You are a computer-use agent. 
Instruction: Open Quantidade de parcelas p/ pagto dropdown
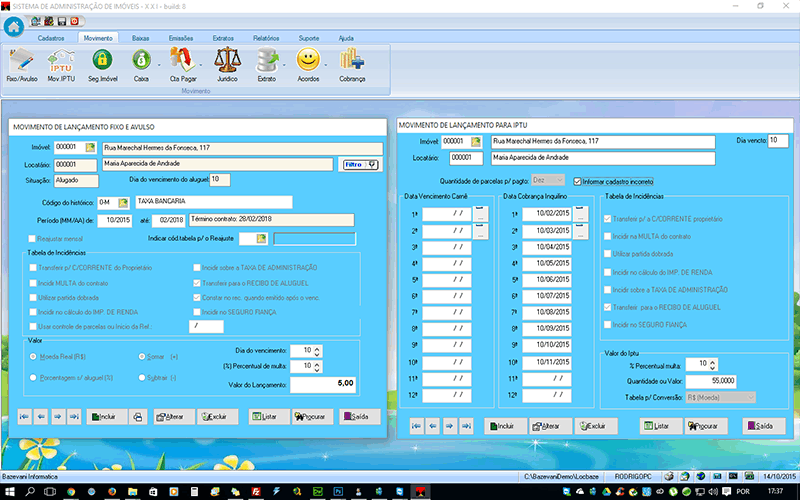548,180
